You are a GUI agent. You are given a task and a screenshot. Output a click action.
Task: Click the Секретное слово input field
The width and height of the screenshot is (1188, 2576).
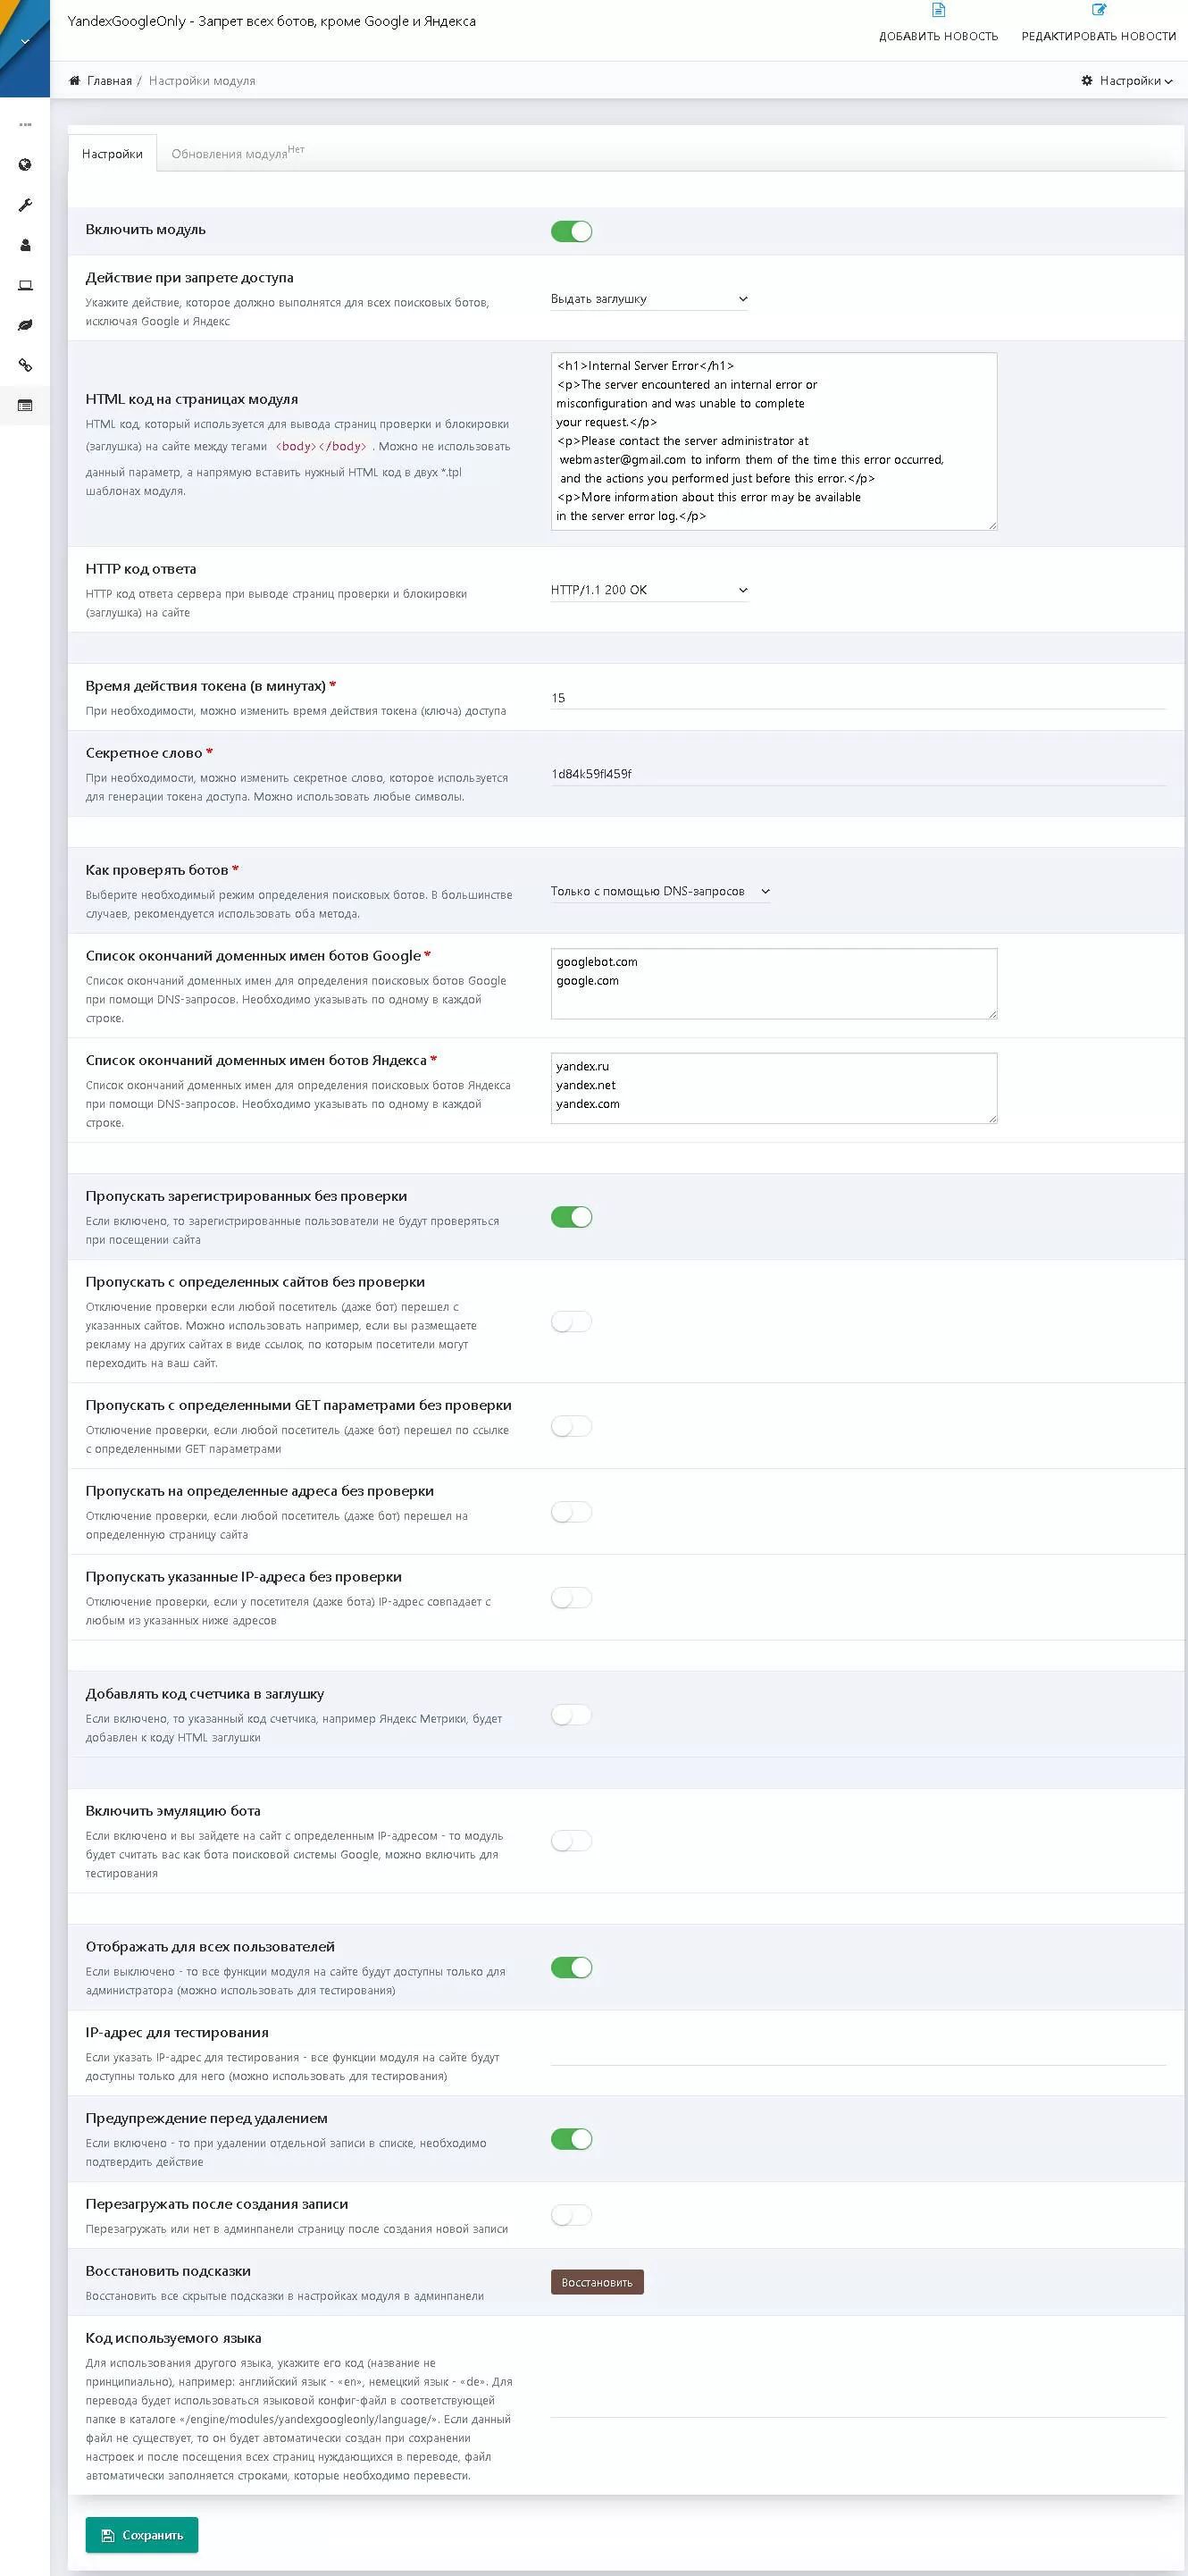coord(857,774)
